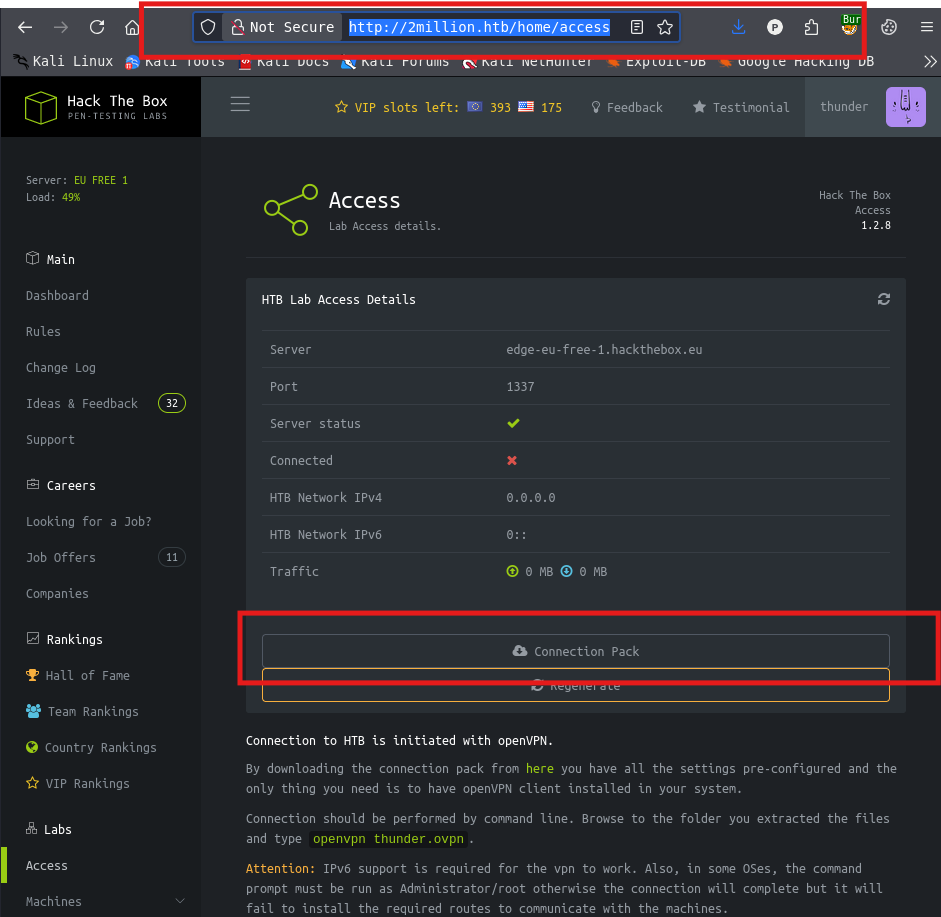Show more bookmarks with the chevron
Image resolution: width=941 pixels, height=917 pixels.
pos(930,61)
